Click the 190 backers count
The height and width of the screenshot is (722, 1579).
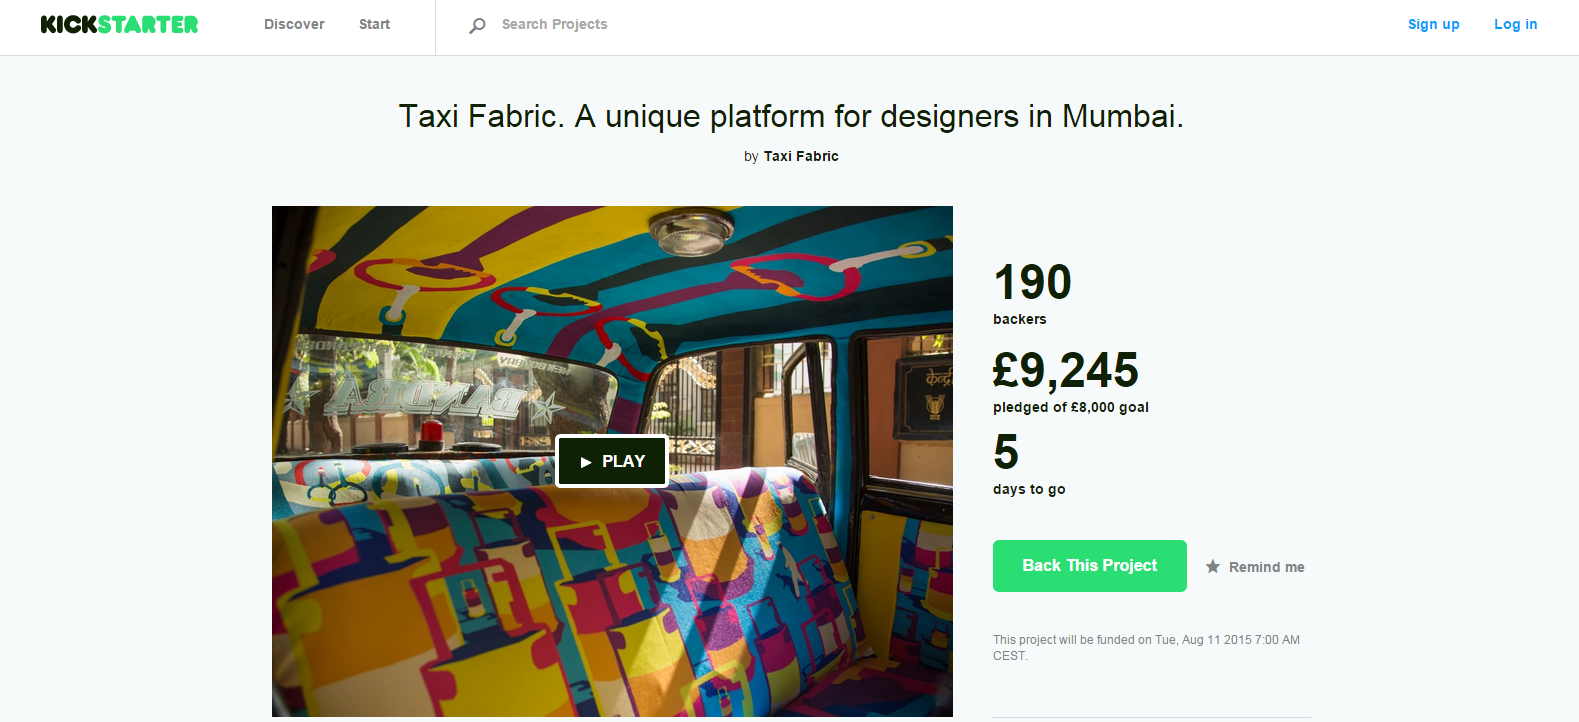1032,283
